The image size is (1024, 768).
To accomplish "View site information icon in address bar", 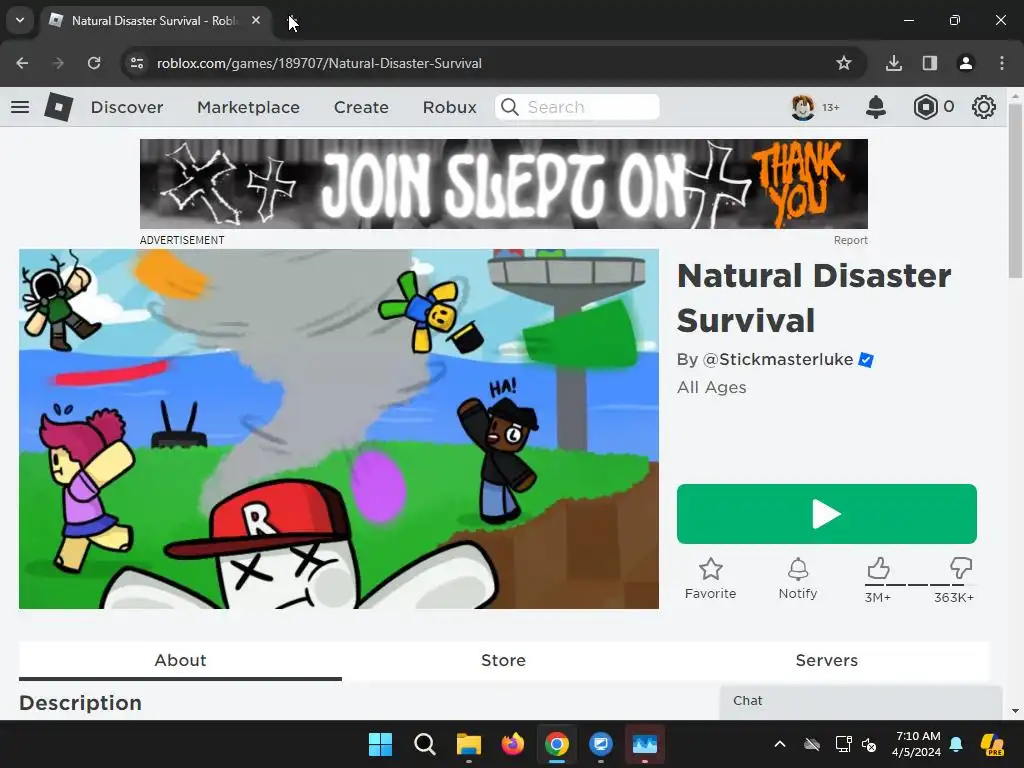I will click(x=136, y=63).
